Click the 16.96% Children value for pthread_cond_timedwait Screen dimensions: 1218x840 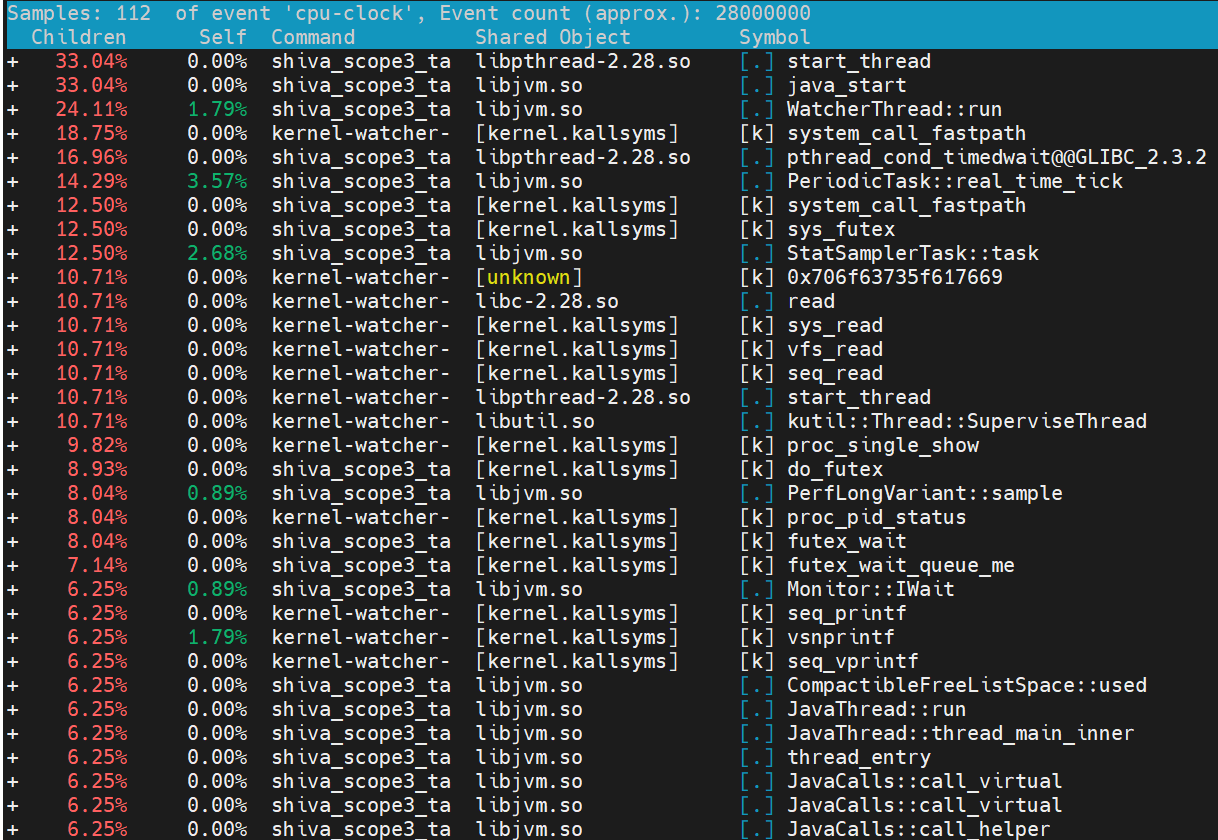pos(91,158)
